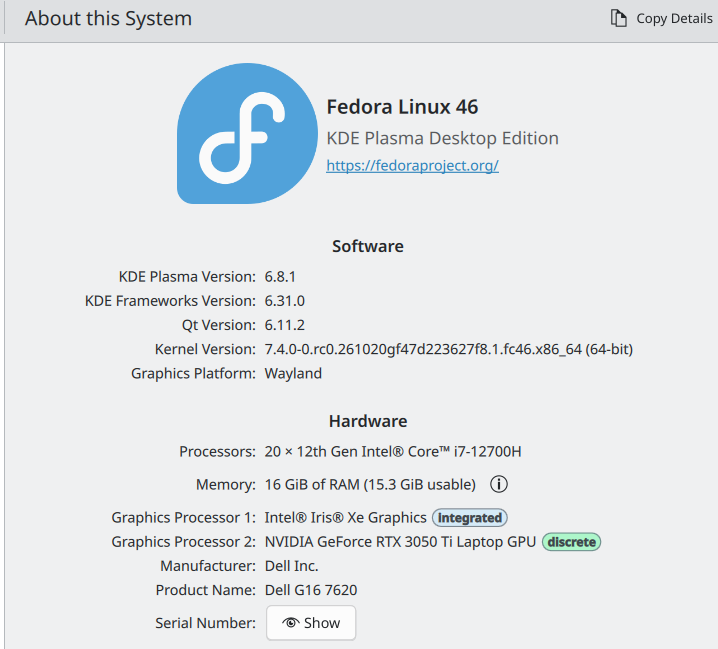Select the manufacturer value "Dell Inc."
This screenshot has height=649, width=718.
pos(291,566)
